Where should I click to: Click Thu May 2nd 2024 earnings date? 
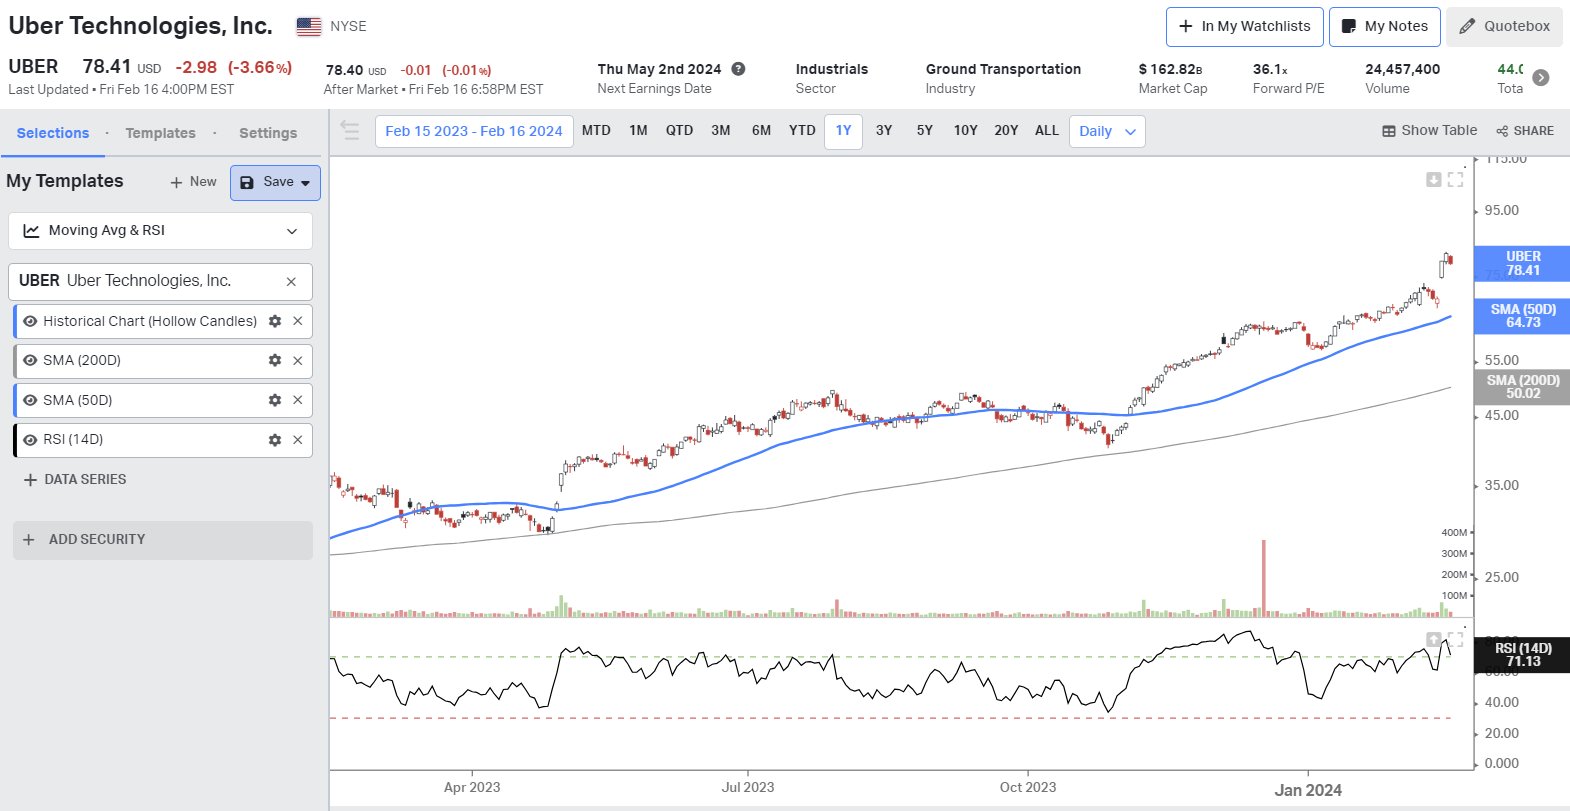click(659, 69)
